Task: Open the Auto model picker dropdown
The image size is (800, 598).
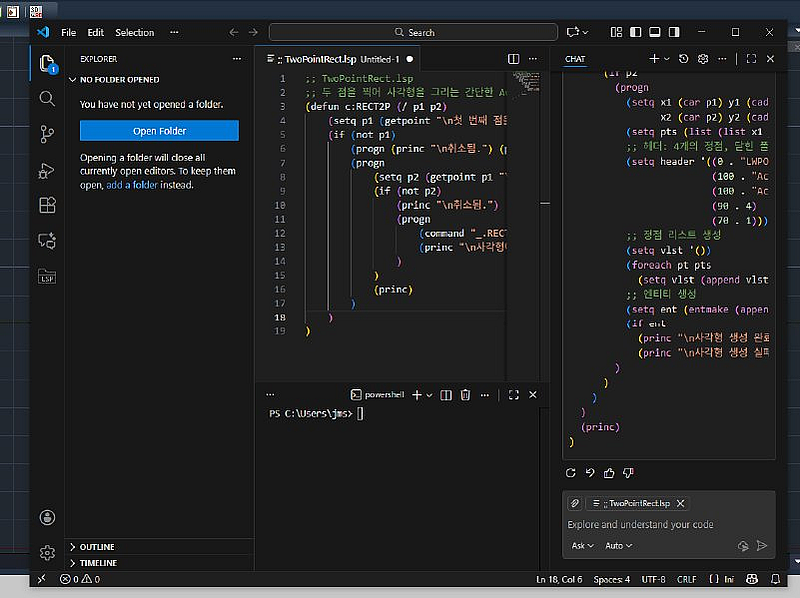Action: [619, 546]
